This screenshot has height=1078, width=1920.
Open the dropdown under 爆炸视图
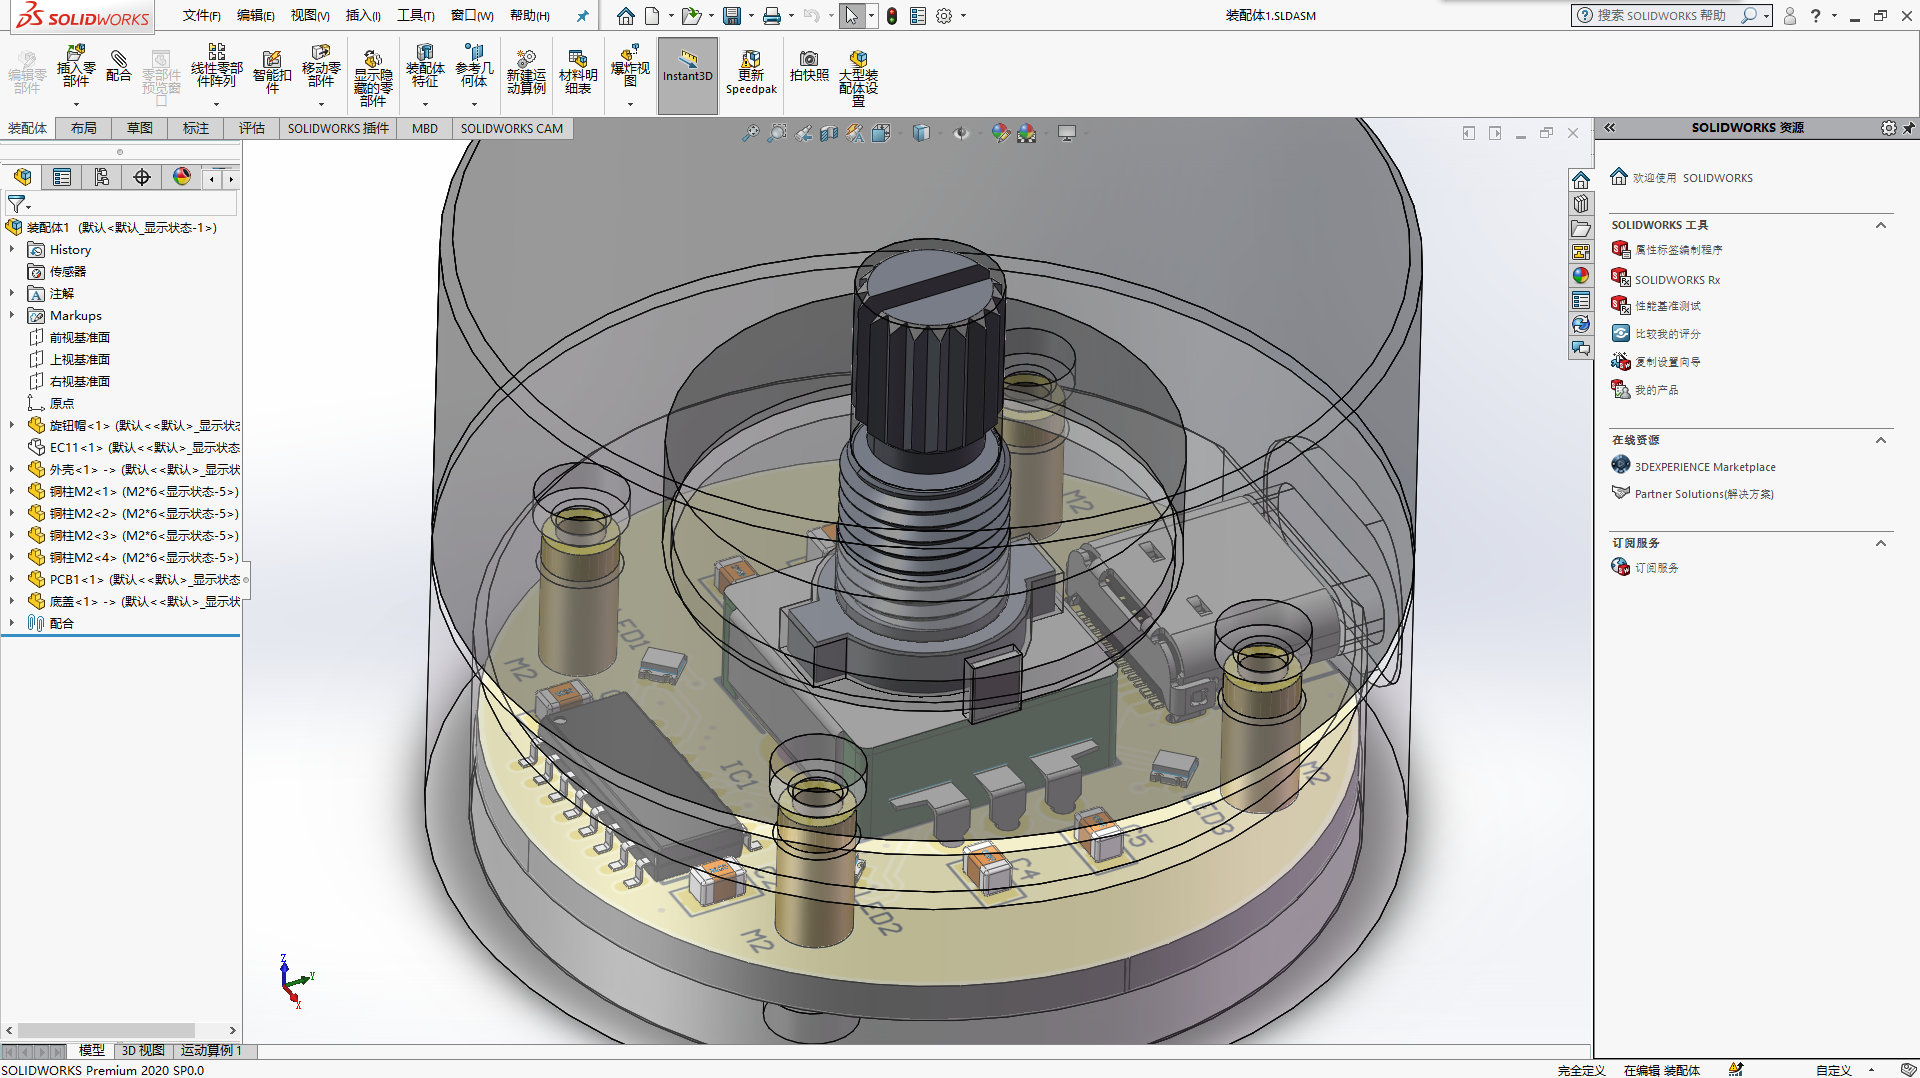[x=630, y=104]
